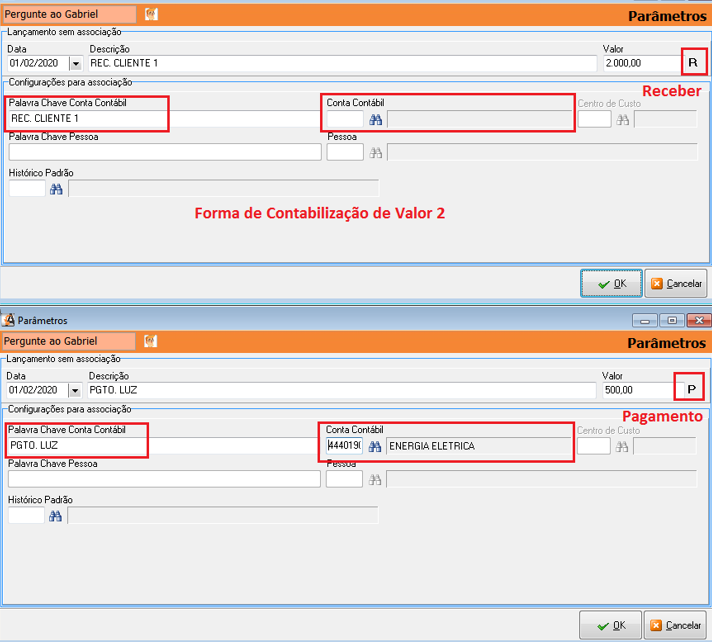Click Histórico Padrão code field in upper window
Viewport: 712px width, 642px height.
pyautogui.click(x=27, y=188)
